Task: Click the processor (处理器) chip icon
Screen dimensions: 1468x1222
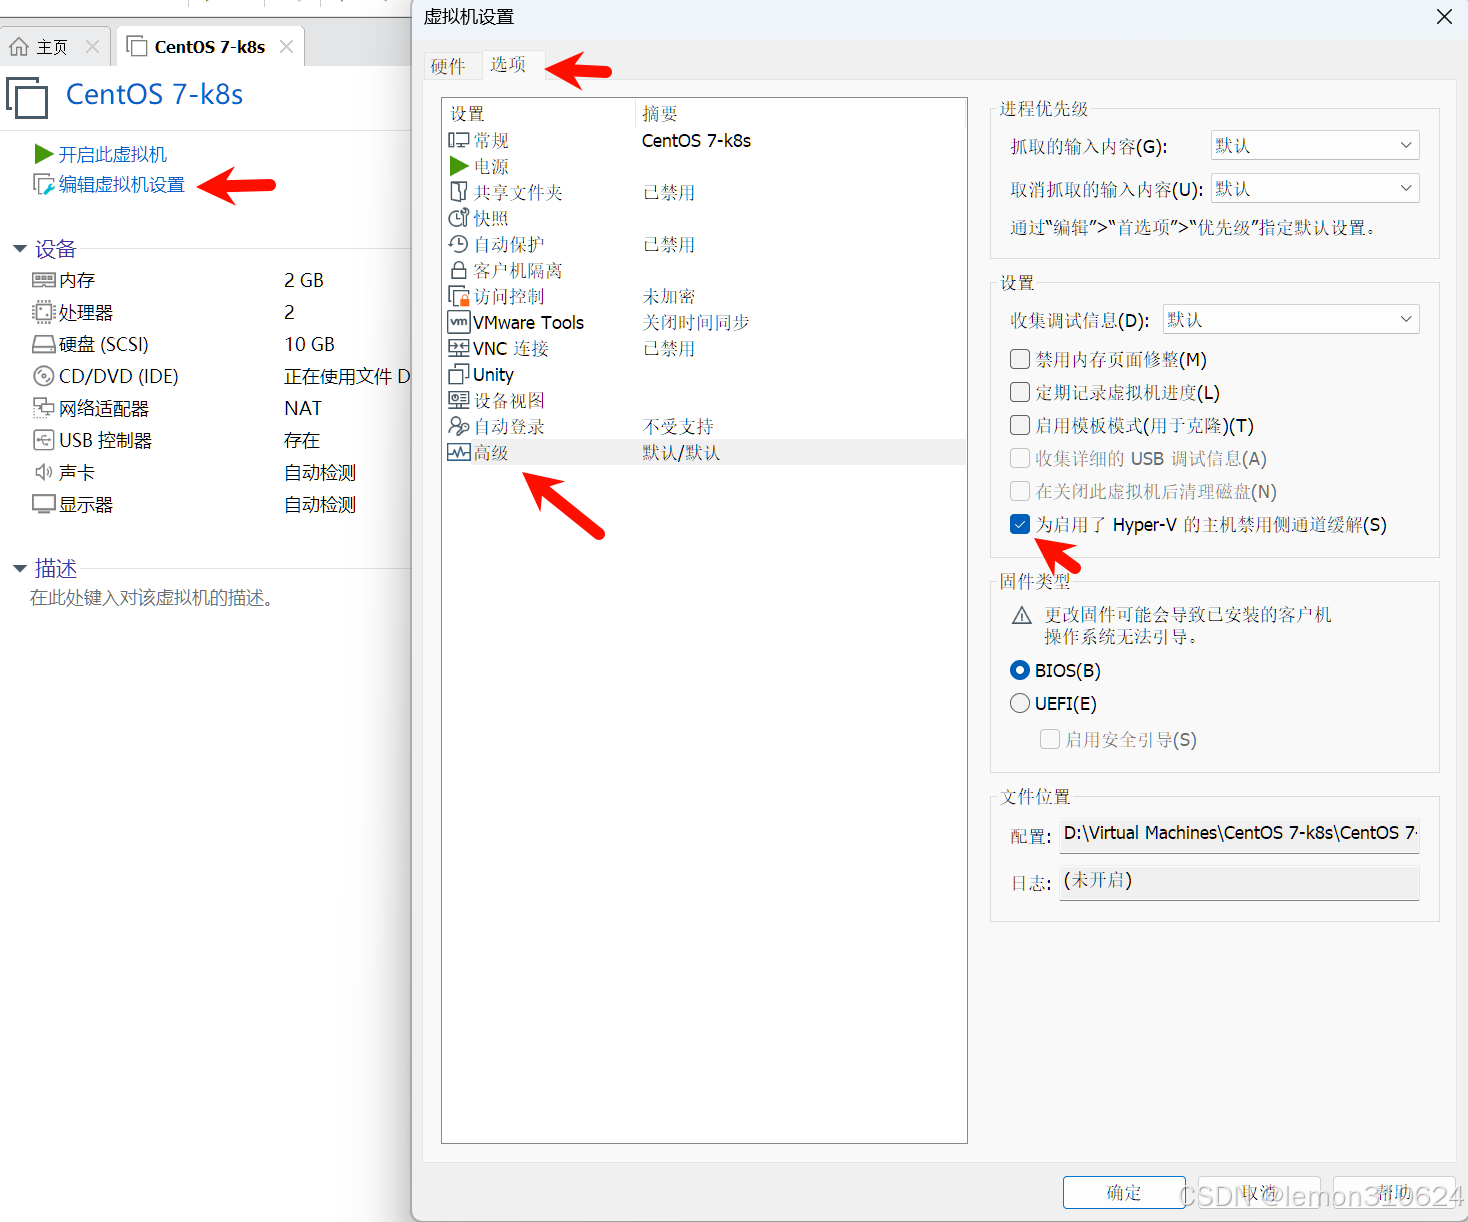Action: point(44,312)
